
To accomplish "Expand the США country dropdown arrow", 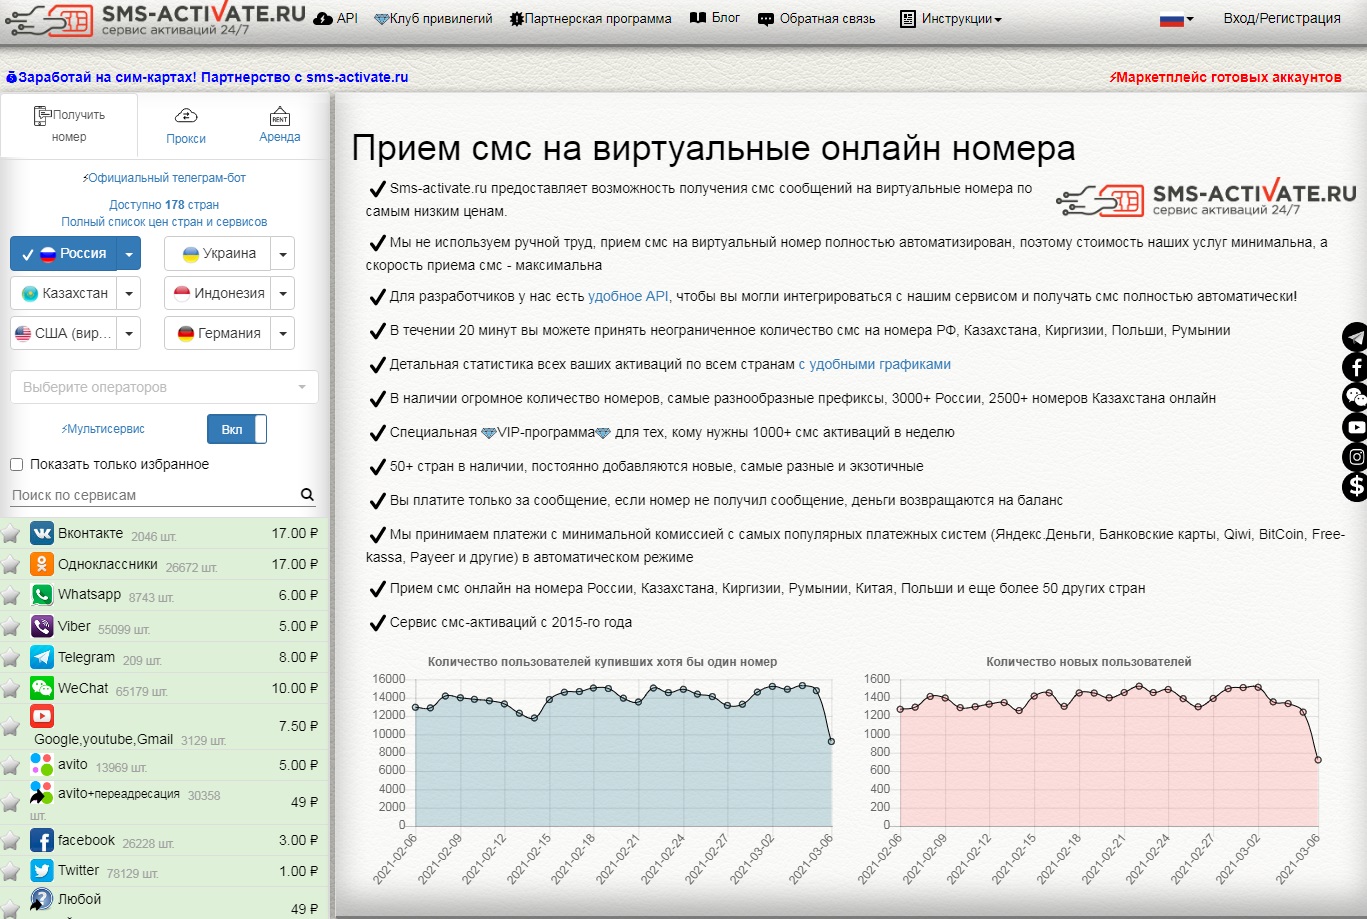I will pos(129,334).
